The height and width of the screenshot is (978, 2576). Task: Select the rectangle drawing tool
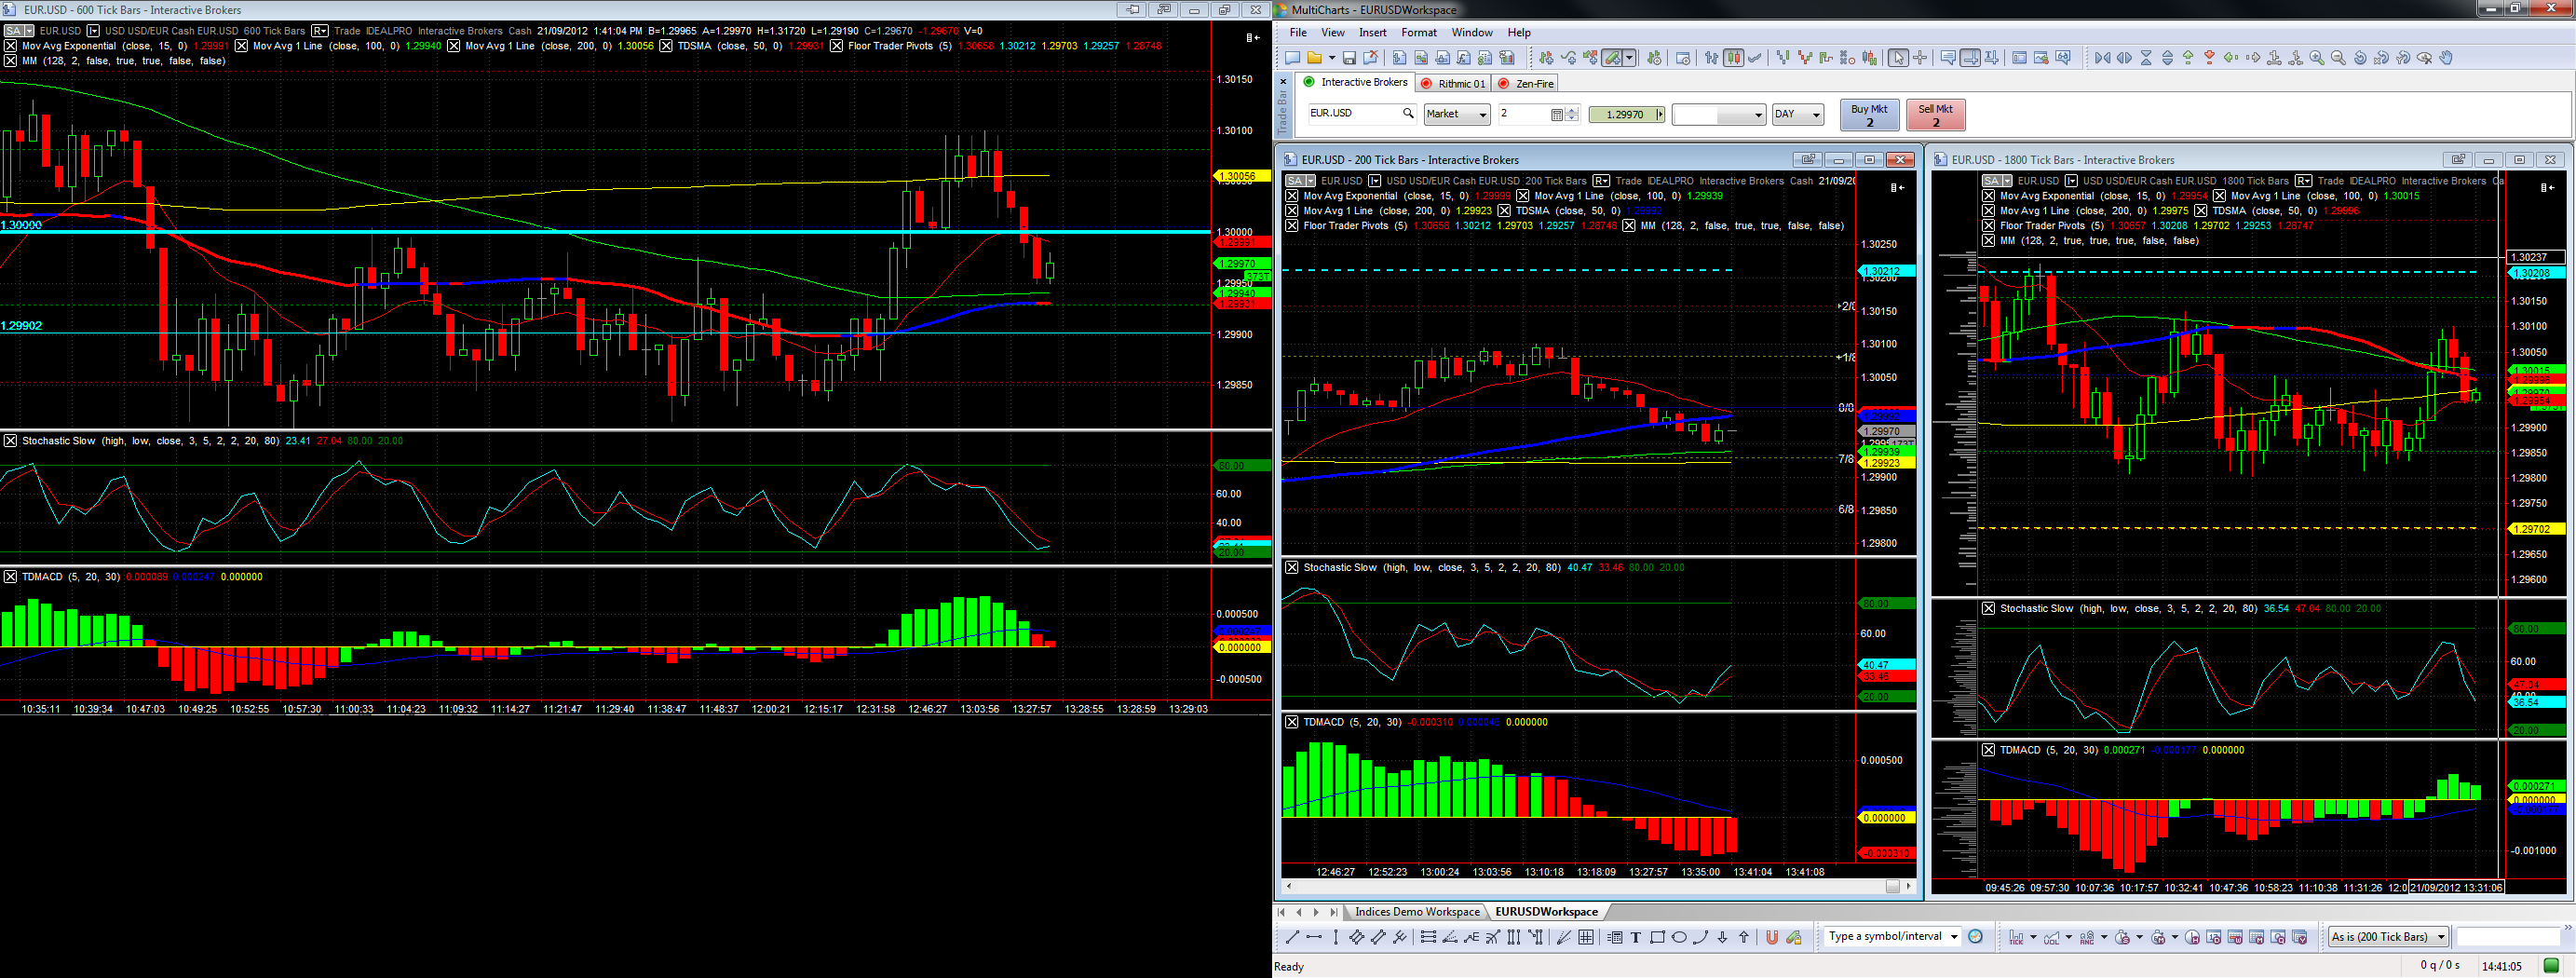point(1658,937)
